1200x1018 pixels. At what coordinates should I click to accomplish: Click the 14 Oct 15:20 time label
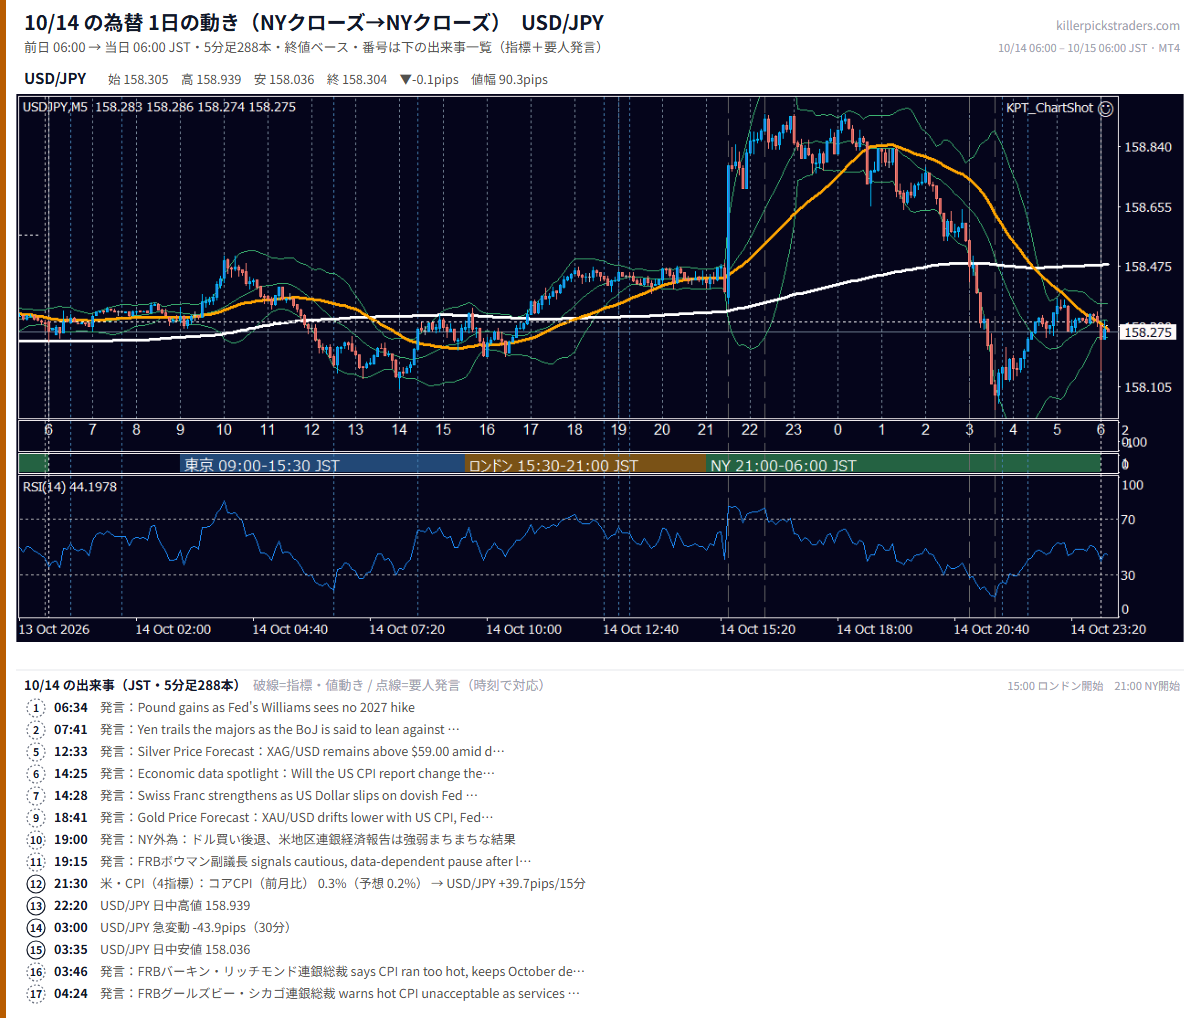[758, 630]
